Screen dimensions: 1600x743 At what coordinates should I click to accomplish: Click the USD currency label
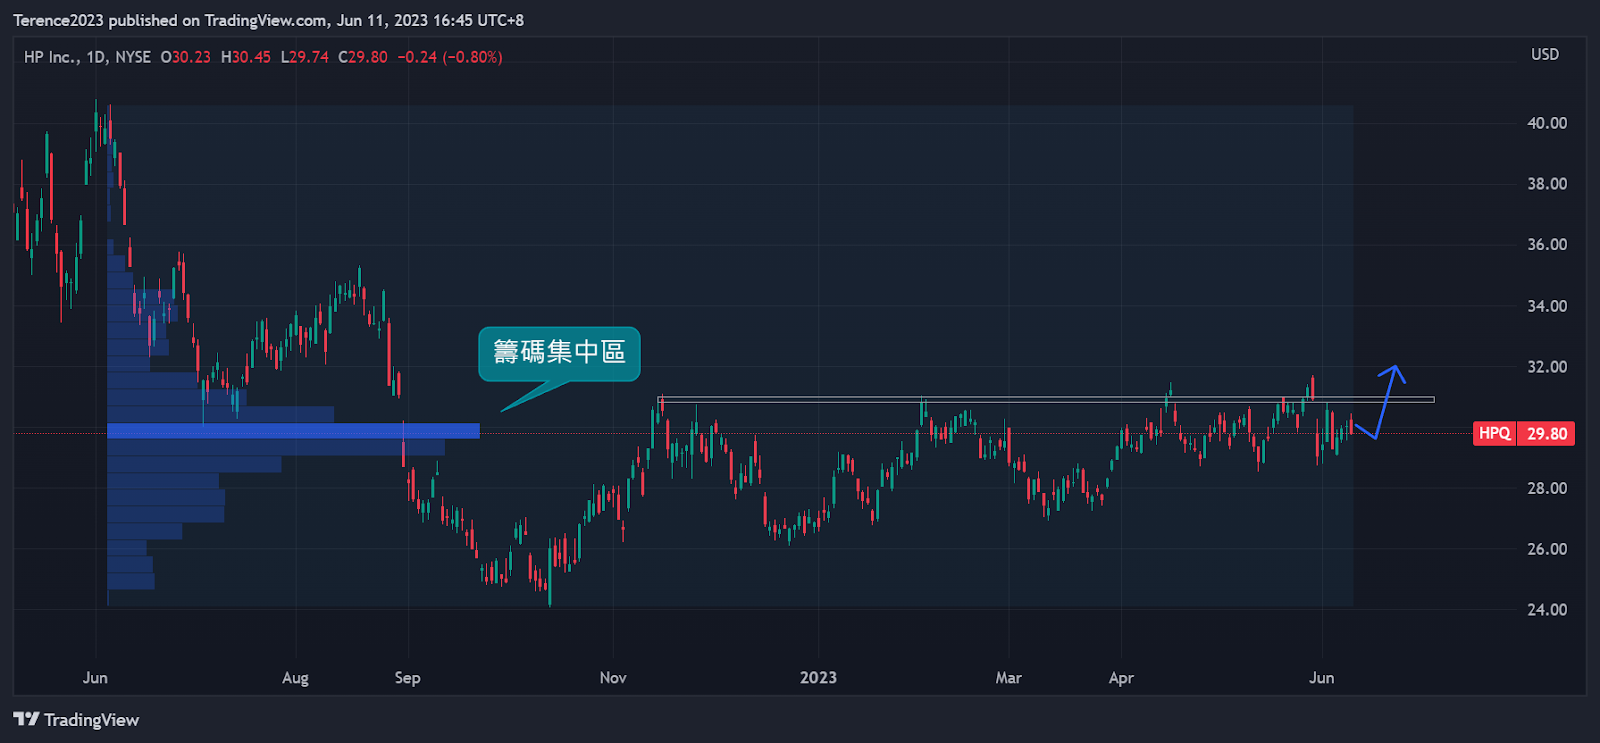point(1545,55)
